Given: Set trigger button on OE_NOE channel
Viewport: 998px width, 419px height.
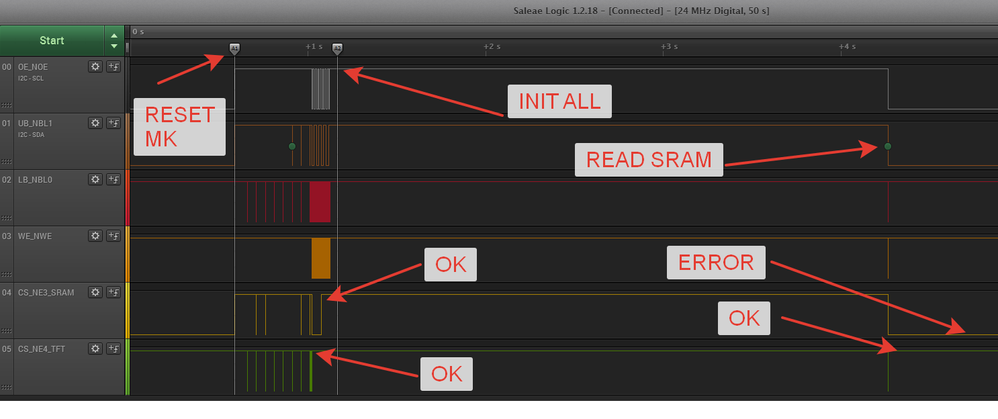Looking at the screenshot, I should click(113, 67).
